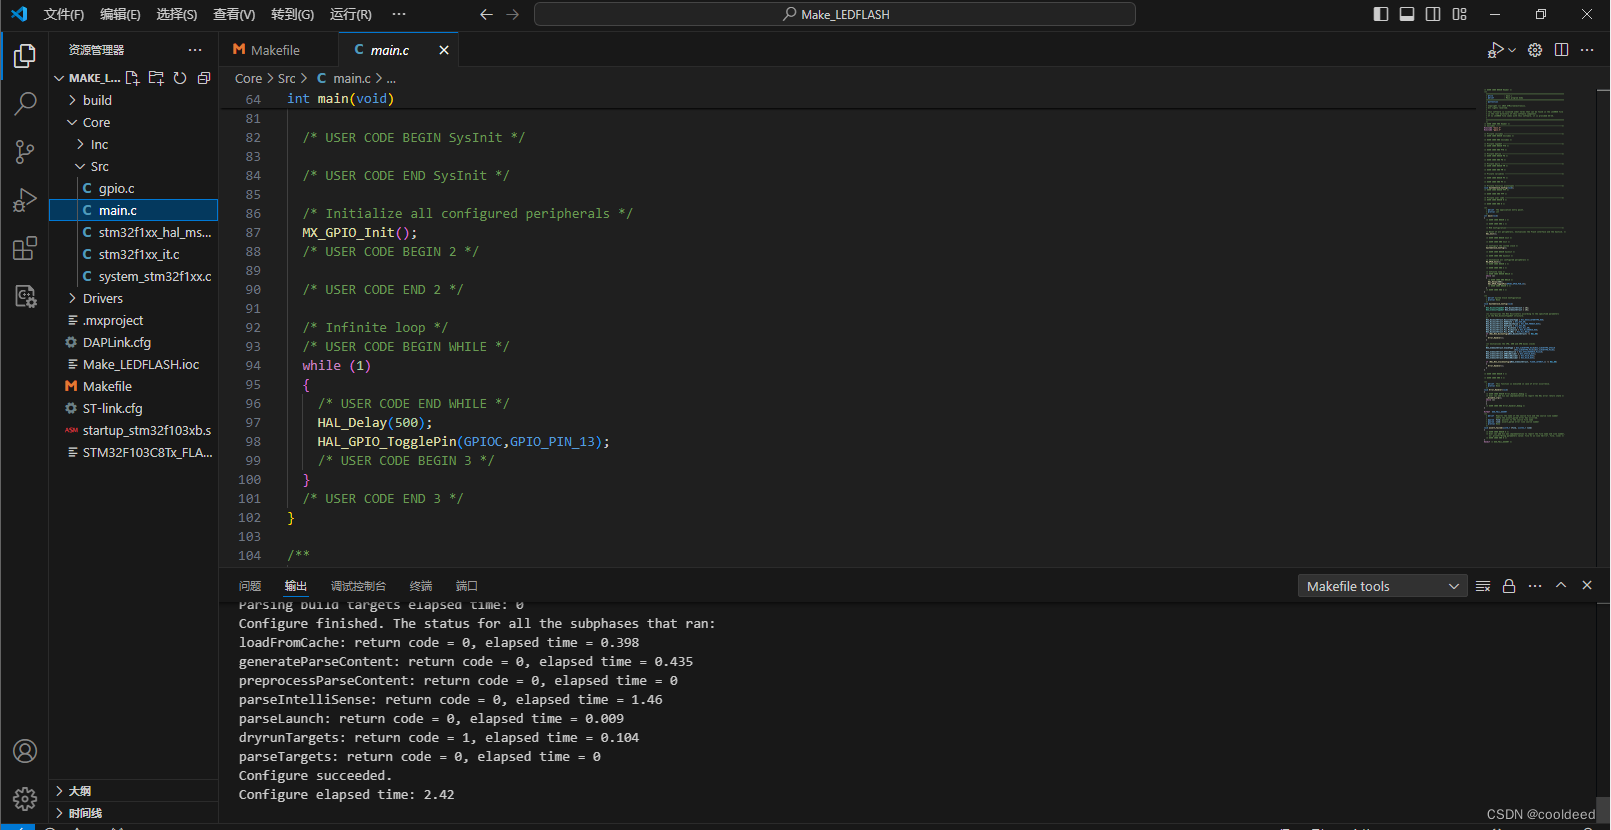Open output panel more actions ellipsis
1611x830 pixels.
[x=1535, y=586]
